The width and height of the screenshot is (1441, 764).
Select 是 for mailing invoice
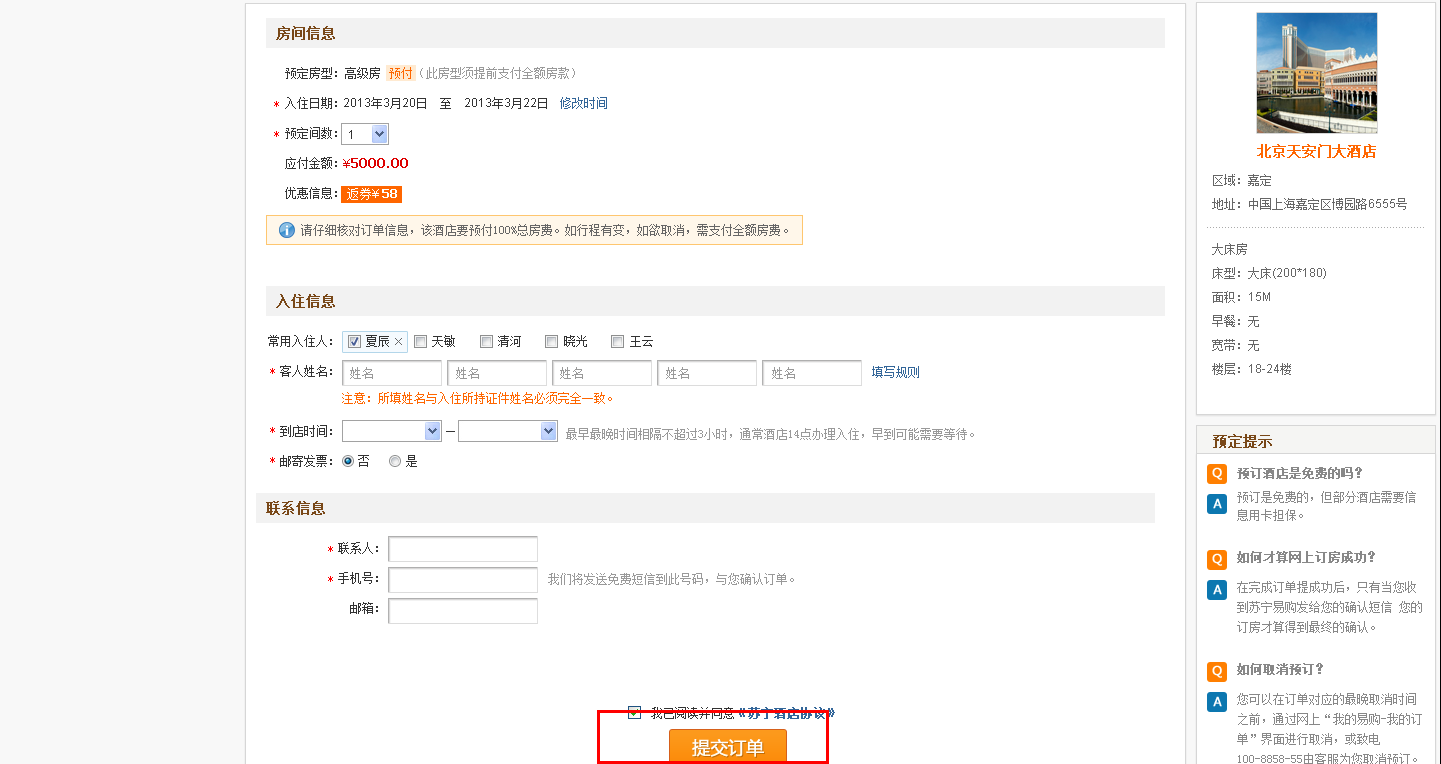[x=395, y=462]
